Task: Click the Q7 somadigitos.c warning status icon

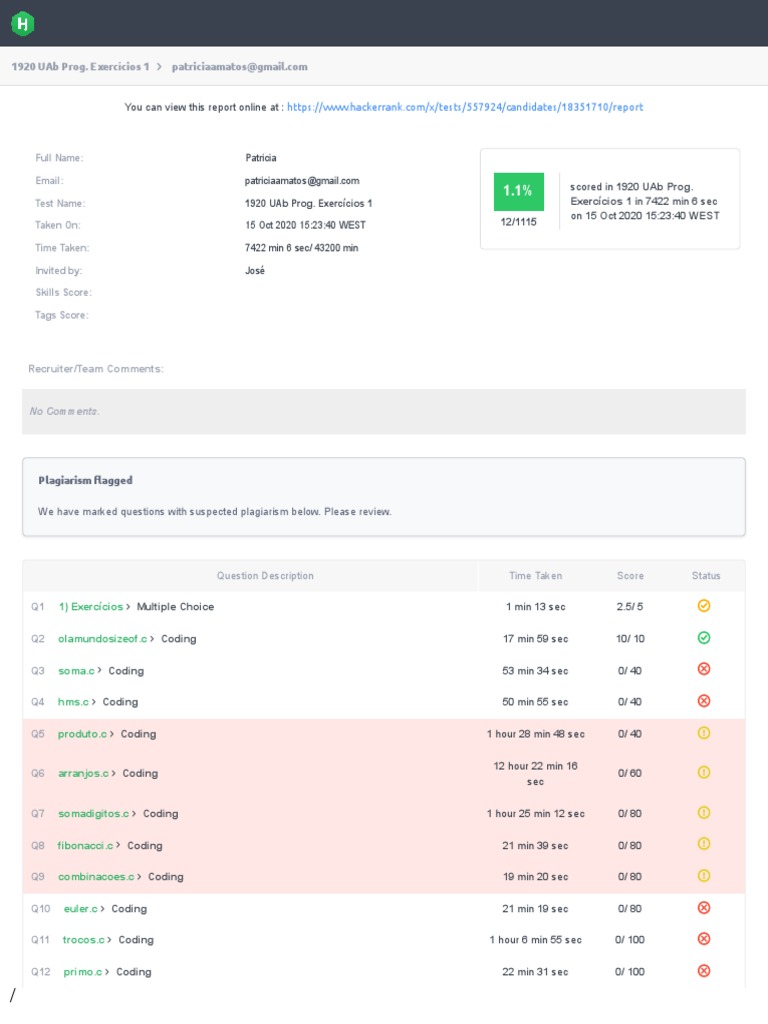Action: 703,813
